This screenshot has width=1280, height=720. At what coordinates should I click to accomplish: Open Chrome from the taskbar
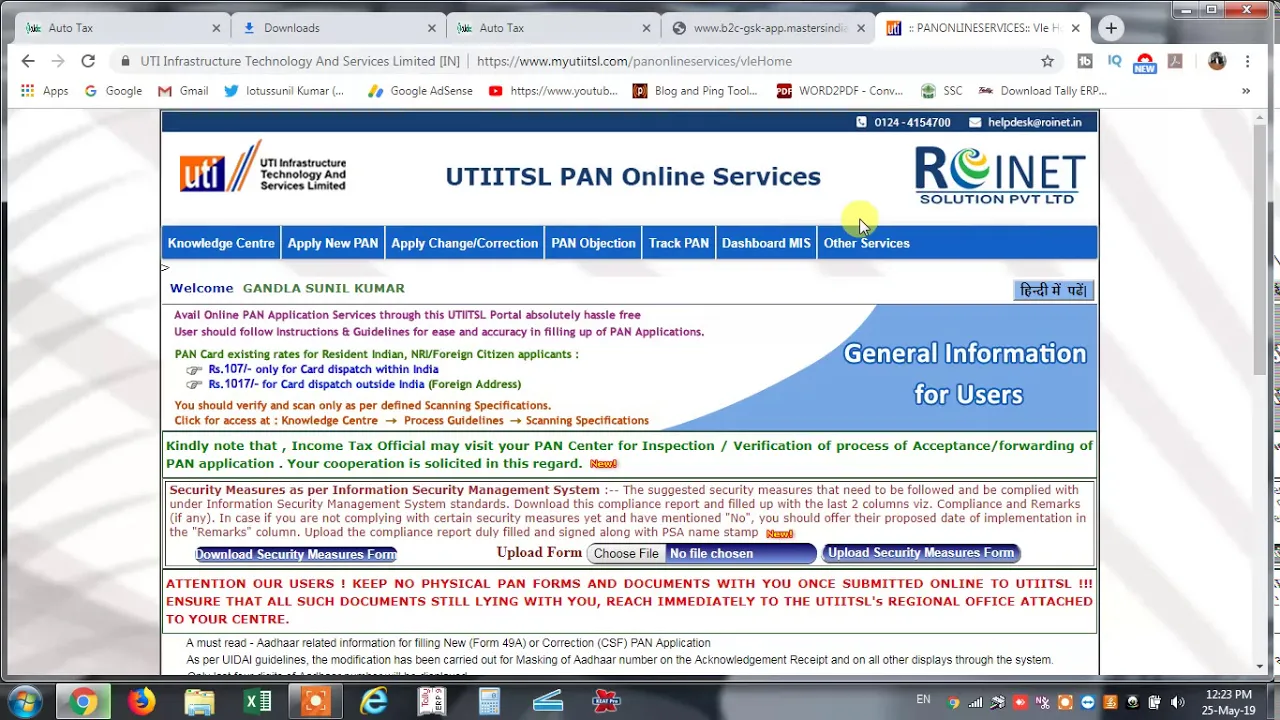[x=84, y=701]
